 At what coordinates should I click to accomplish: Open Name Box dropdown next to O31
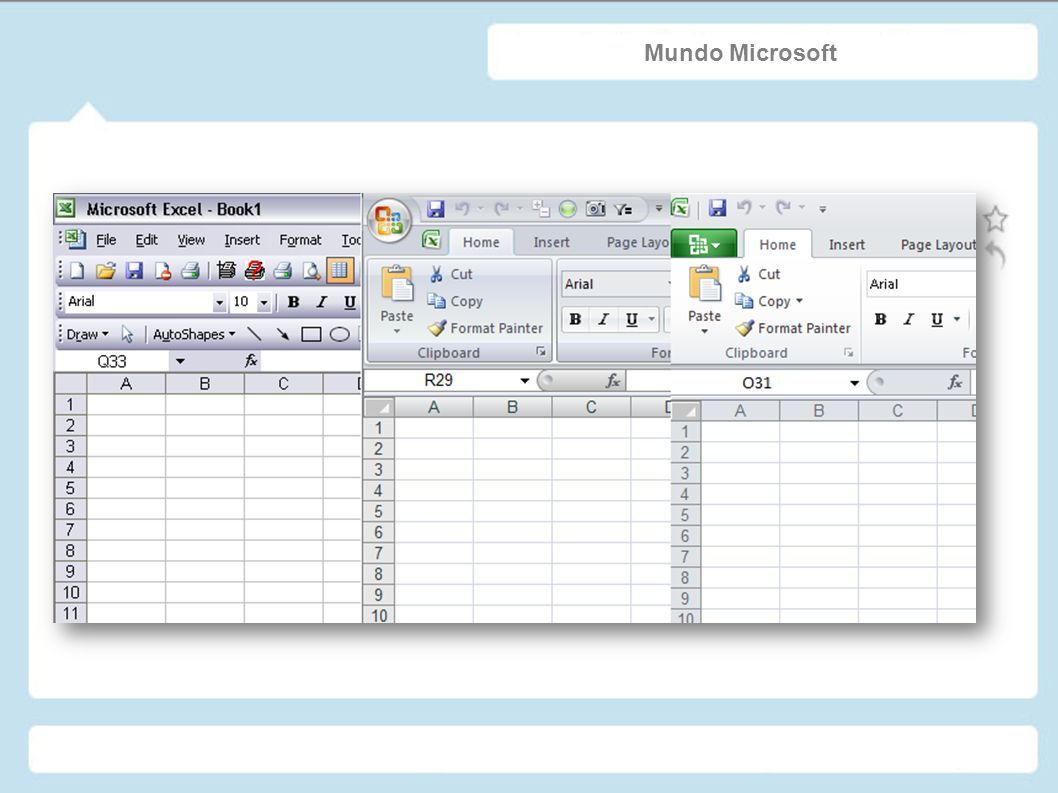(854, 383)
